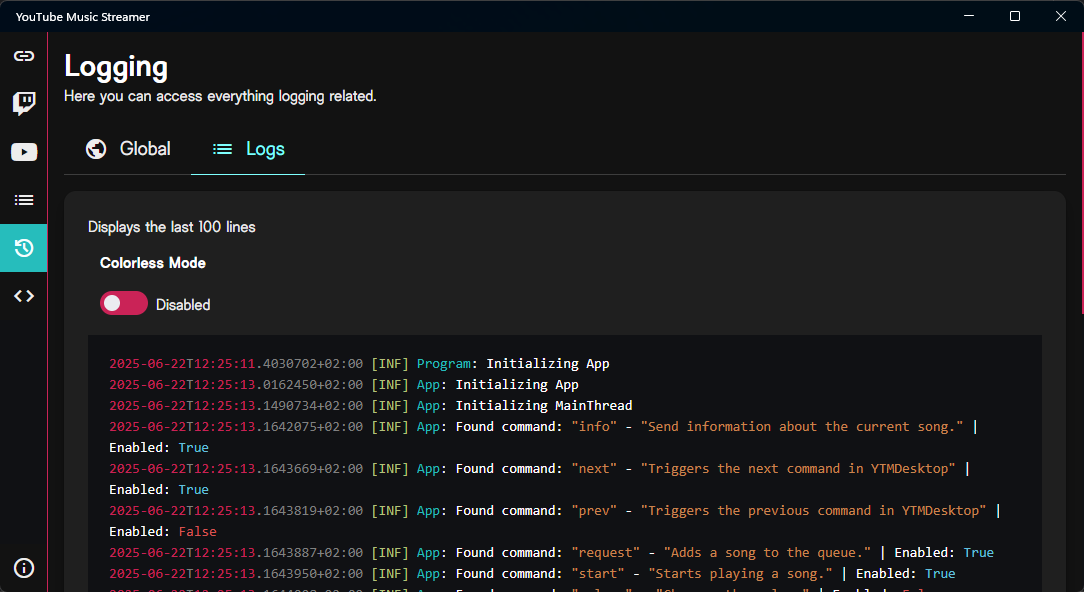Maximize the YouTube Music Streamer window
This screenshot has width=1084, height=592.
1015,16
